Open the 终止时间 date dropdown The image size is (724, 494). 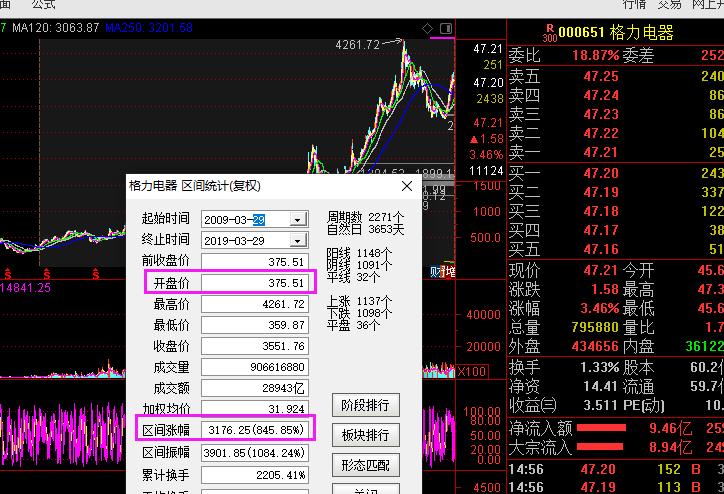tap(298, 241)
